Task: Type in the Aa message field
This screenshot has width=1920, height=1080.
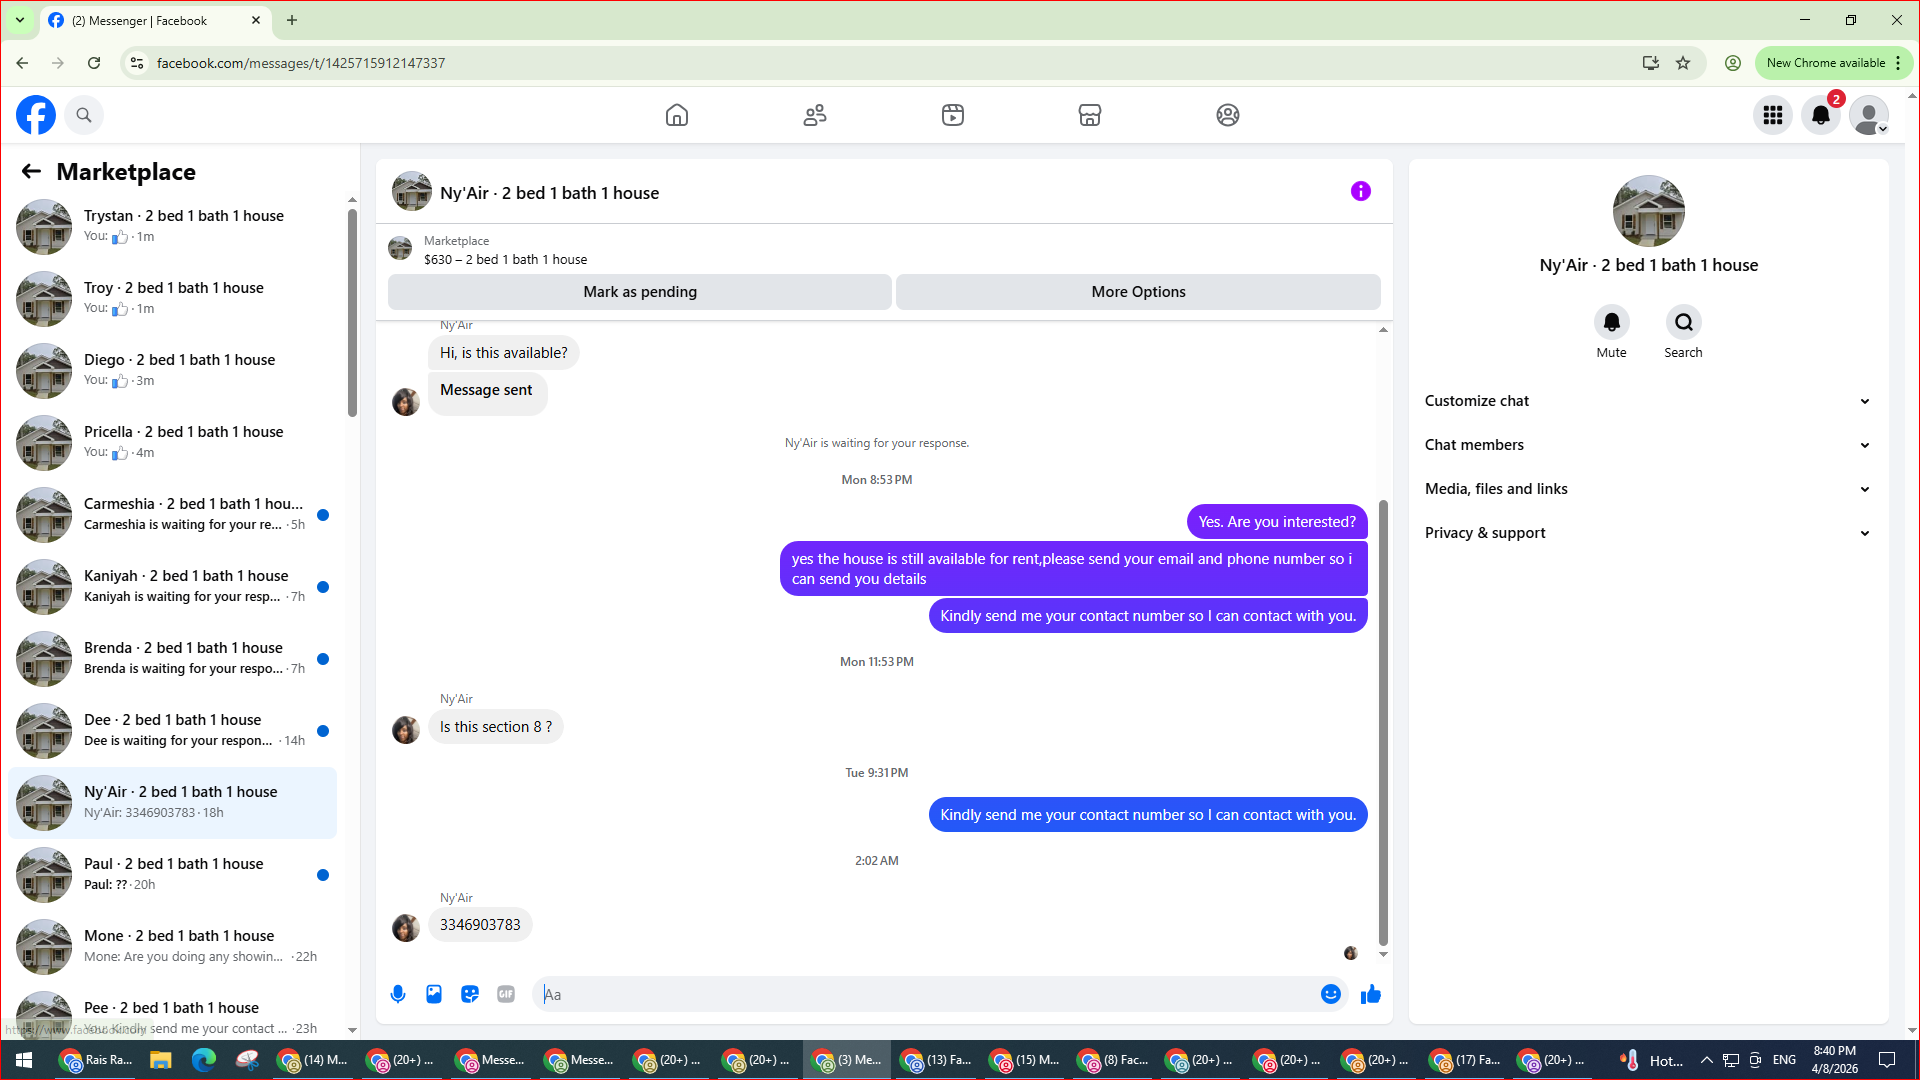Action: pos(930,994)
